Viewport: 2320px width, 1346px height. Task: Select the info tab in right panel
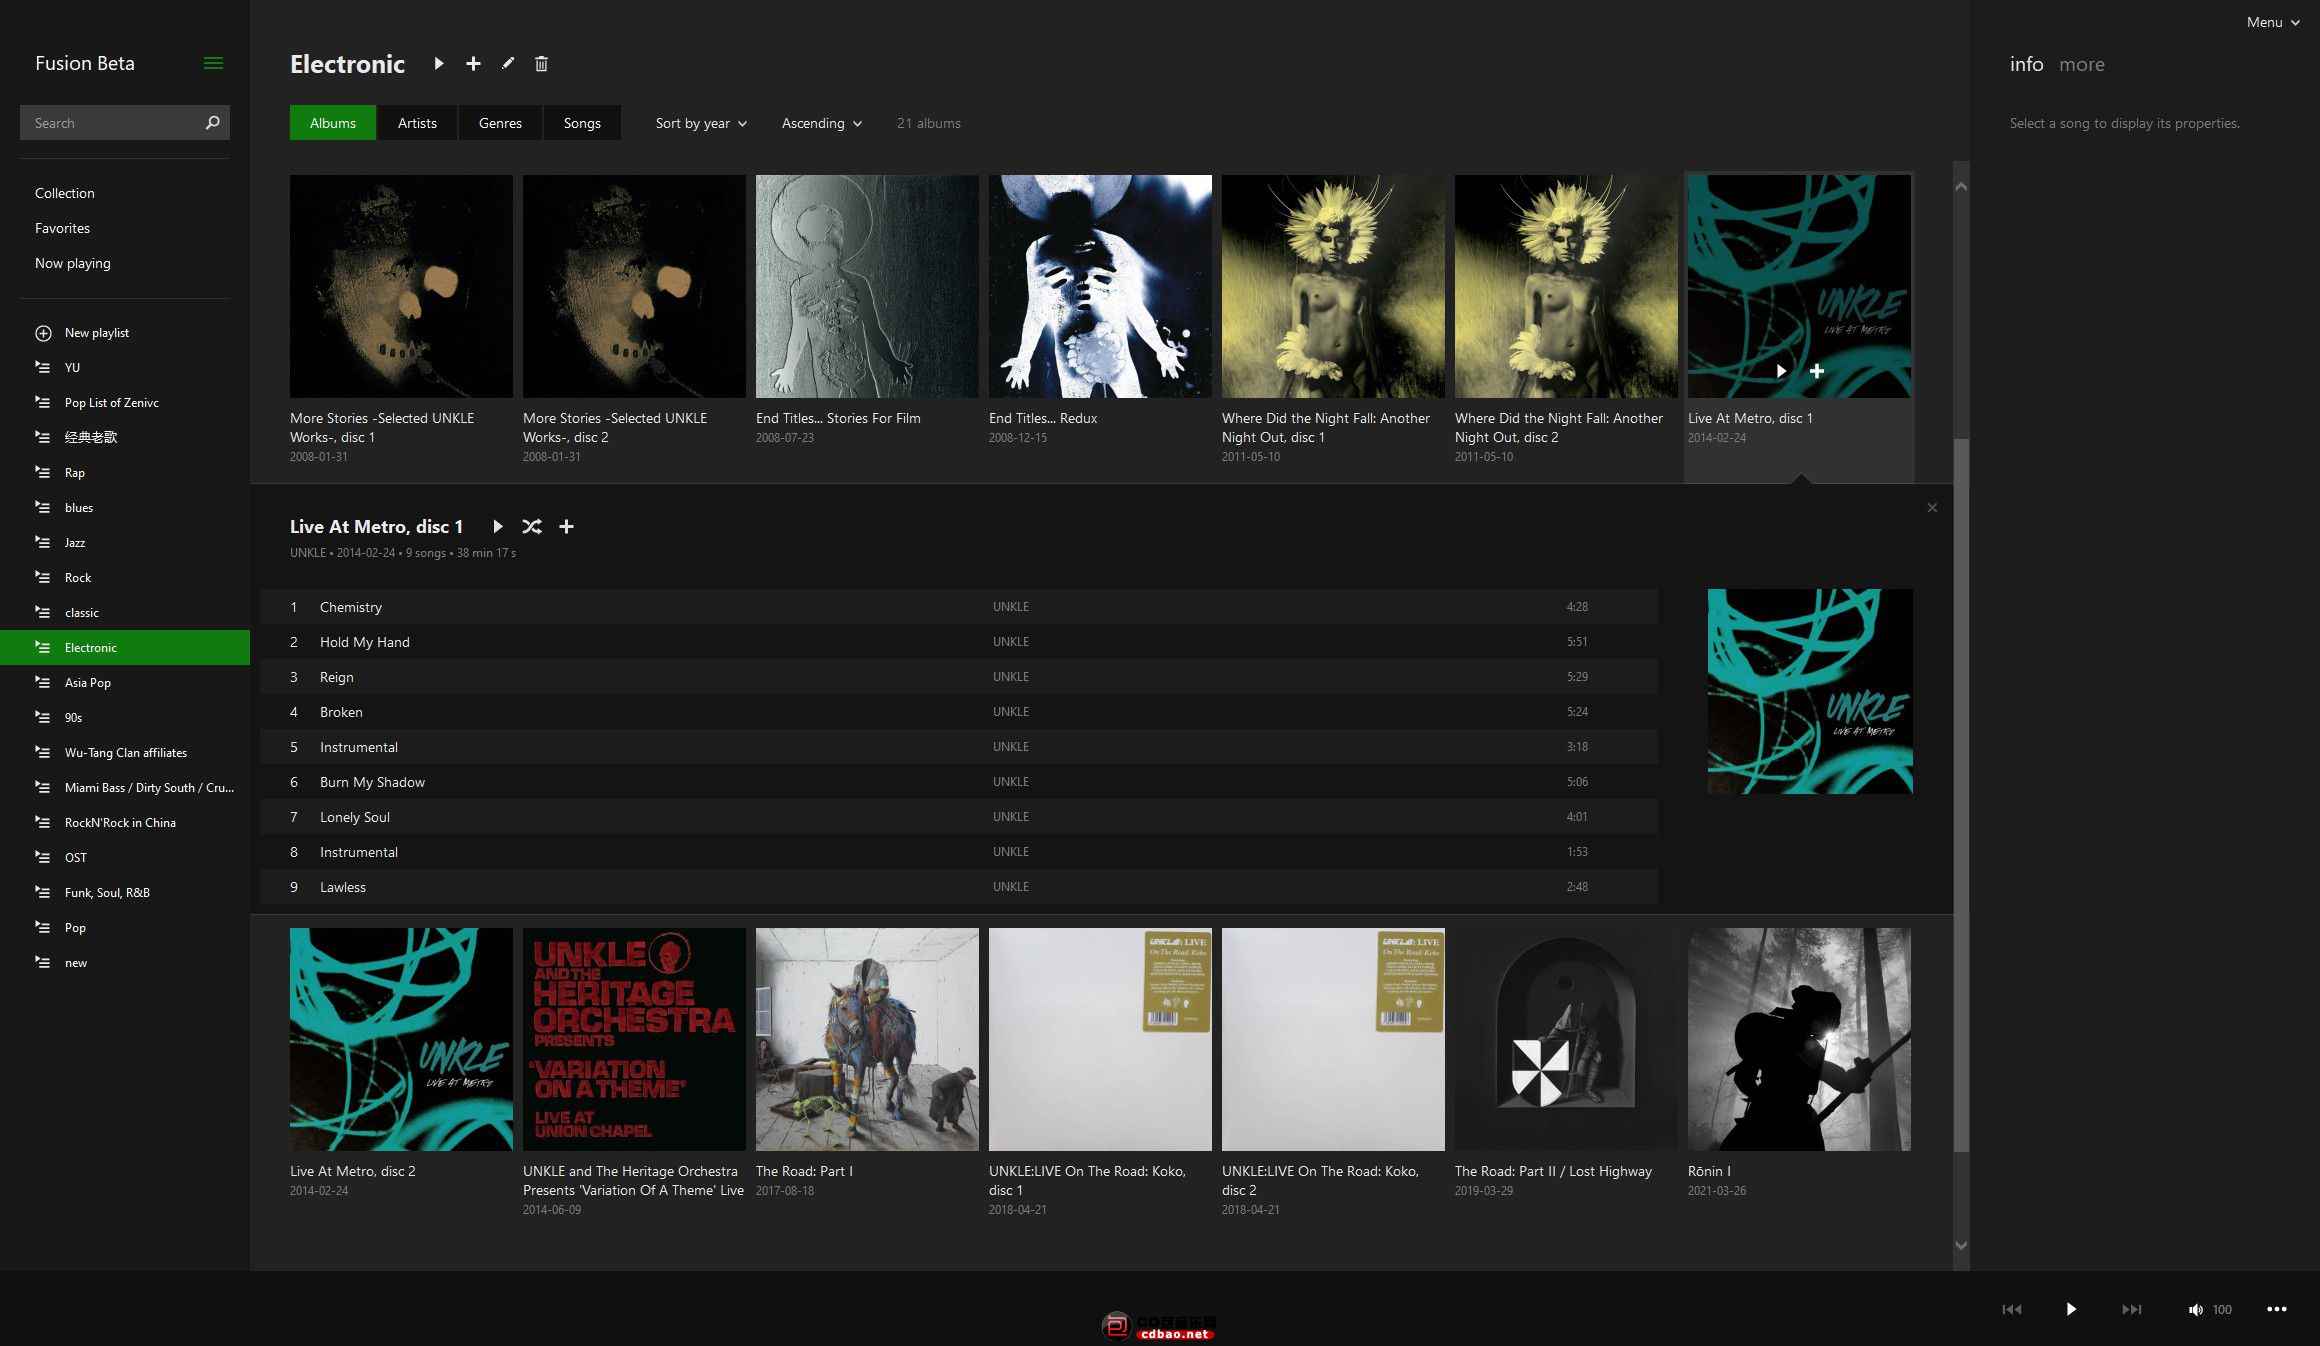2026,64
